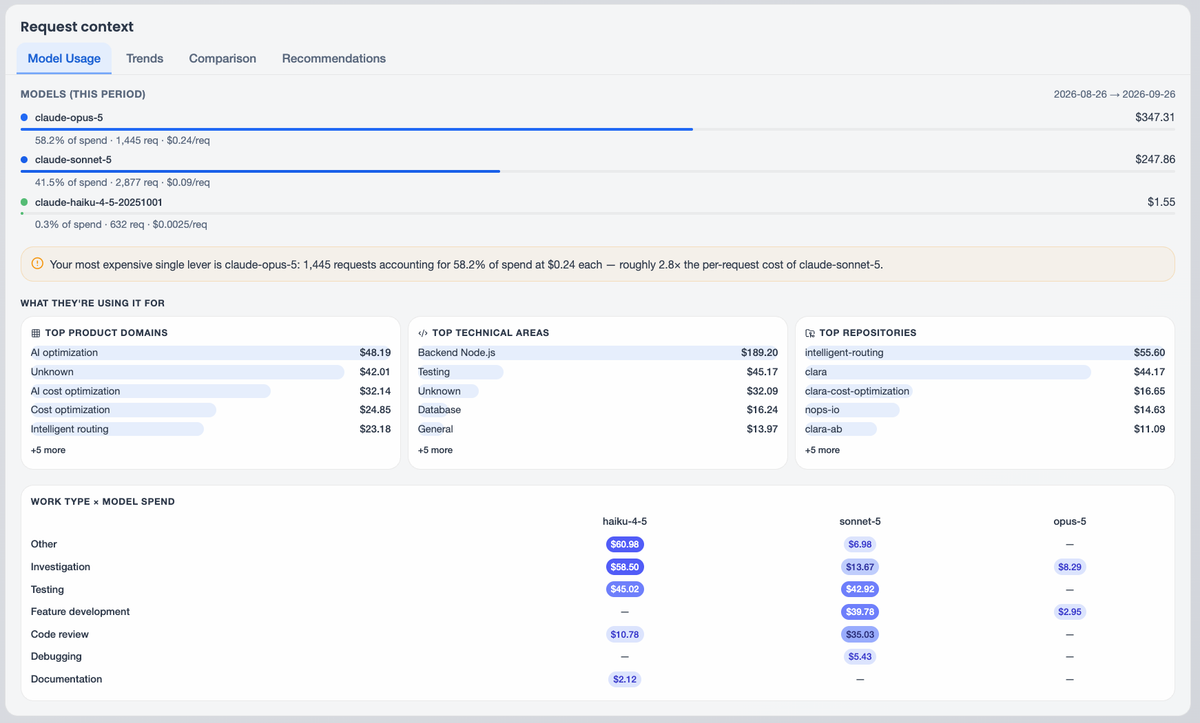Click the blue dot next to claude-opus-5
The height and width of the screenshot is (723, 1200).
tap(24, 117)
